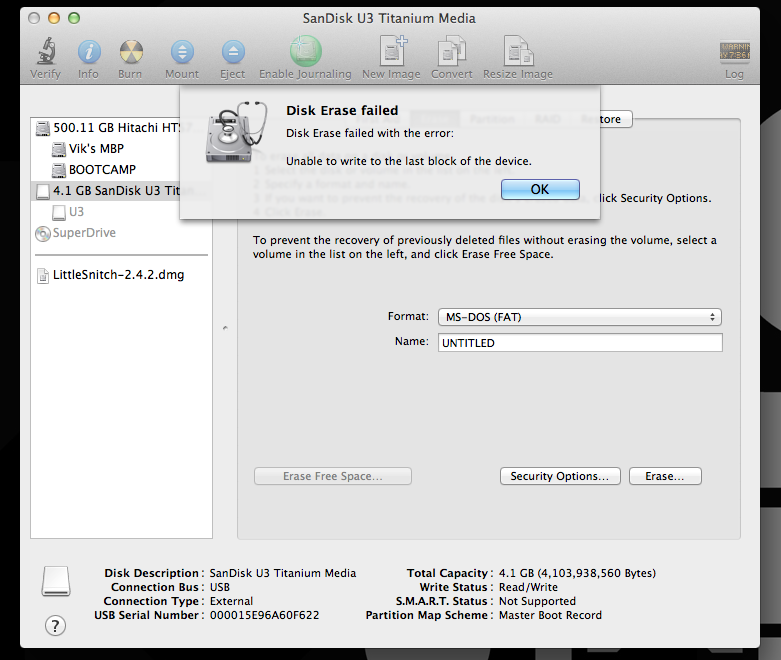Click the Security Options button
The width and height of the screenshot is (781, 660).
pyautogui.click(x=560, y=476)
